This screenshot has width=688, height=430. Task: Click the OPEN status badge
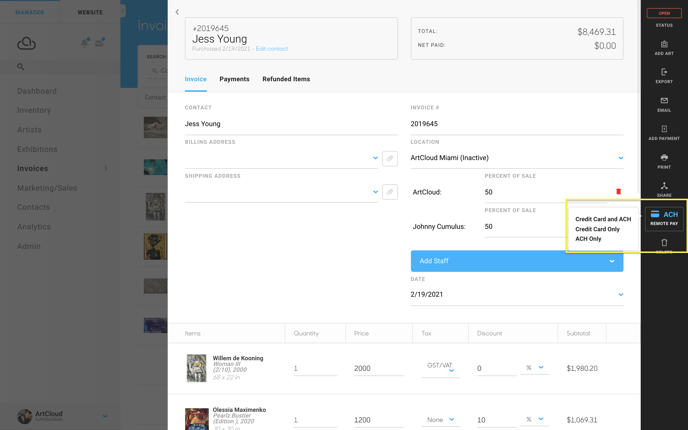pos(664,13)
